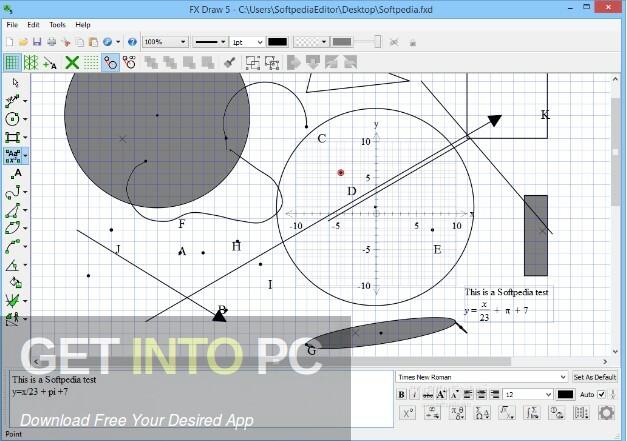The image size is (627, 441).
Task: Open the equation settings gear icon
Action: tap(606, 412)
